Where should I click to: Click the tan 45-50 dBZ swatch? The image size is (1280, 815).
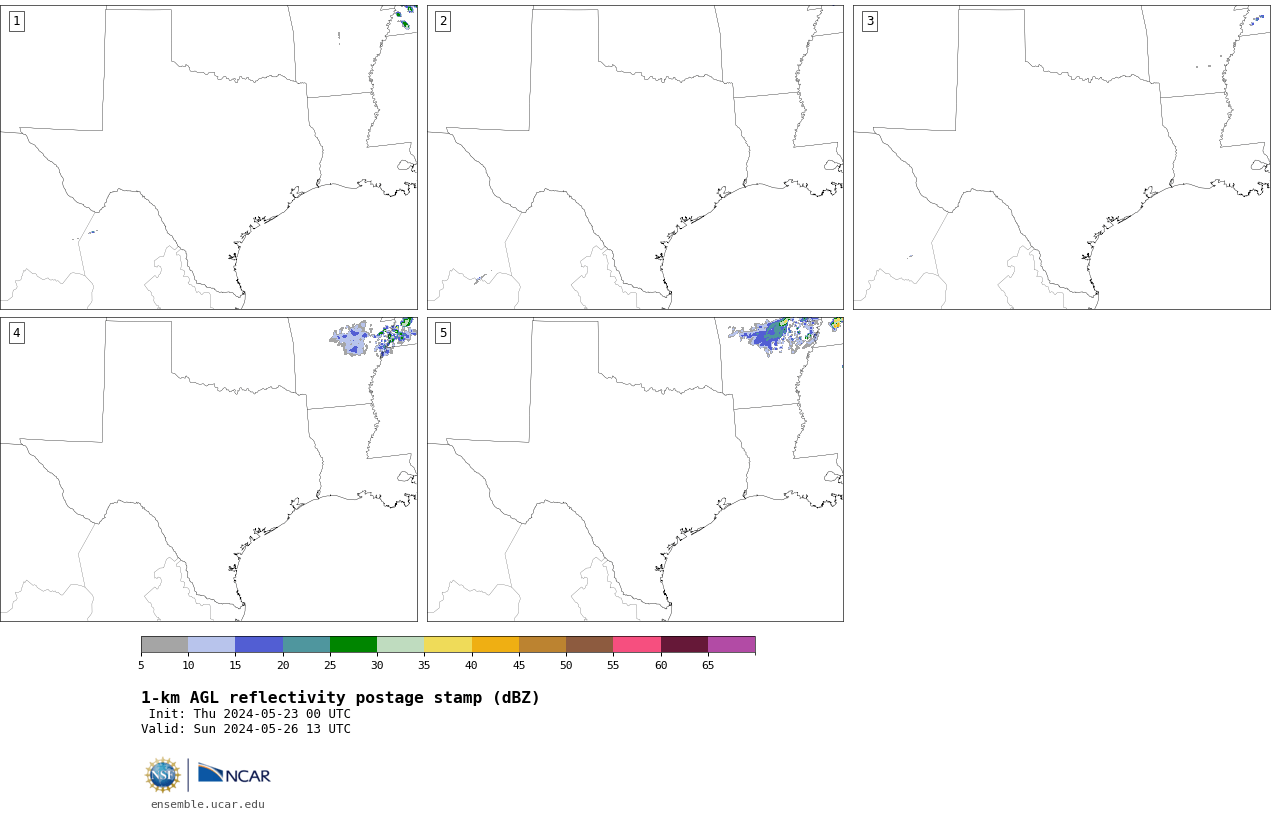tap(542, 645)
